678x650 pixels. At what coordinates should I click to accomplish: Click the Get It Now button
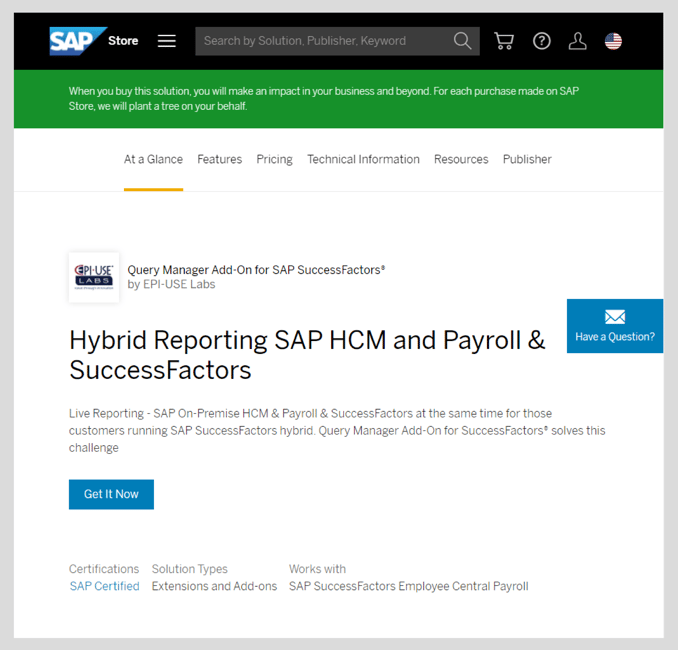[x=111, y=494]
